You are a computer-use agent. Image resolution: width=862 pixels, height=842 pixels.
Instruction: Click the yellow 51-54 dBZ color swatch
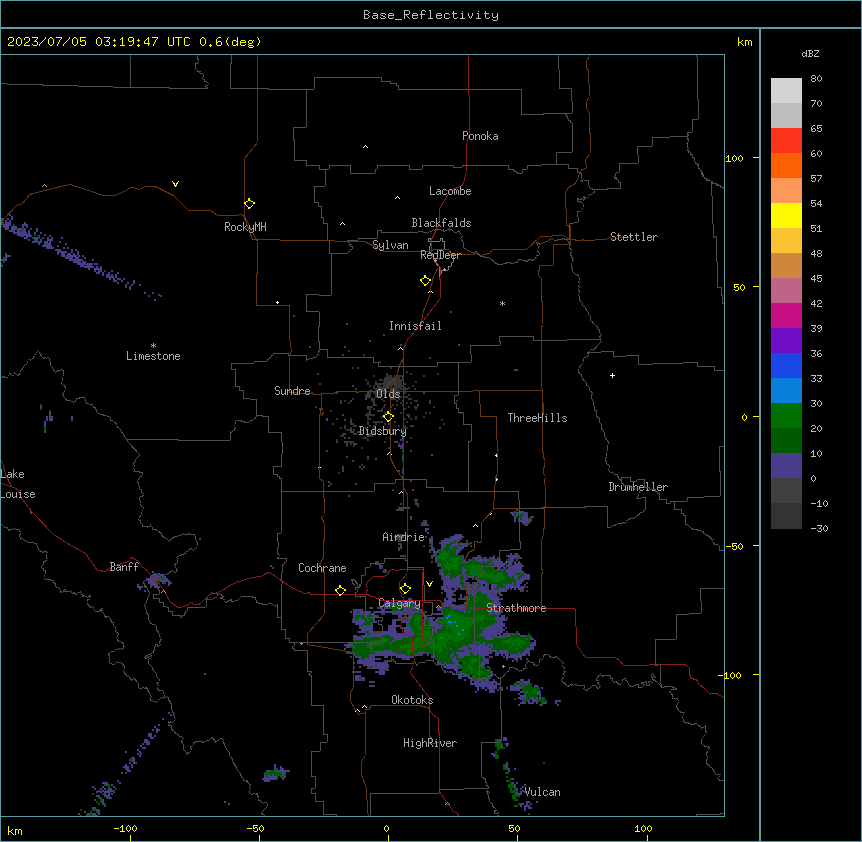tap(786, 215)
